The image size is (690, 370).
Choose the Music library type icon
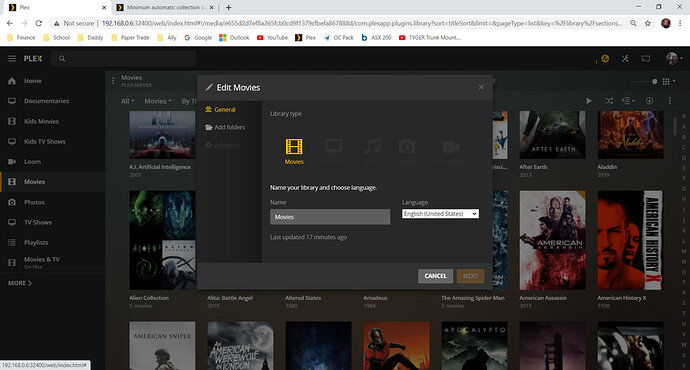tap(372, 151)
